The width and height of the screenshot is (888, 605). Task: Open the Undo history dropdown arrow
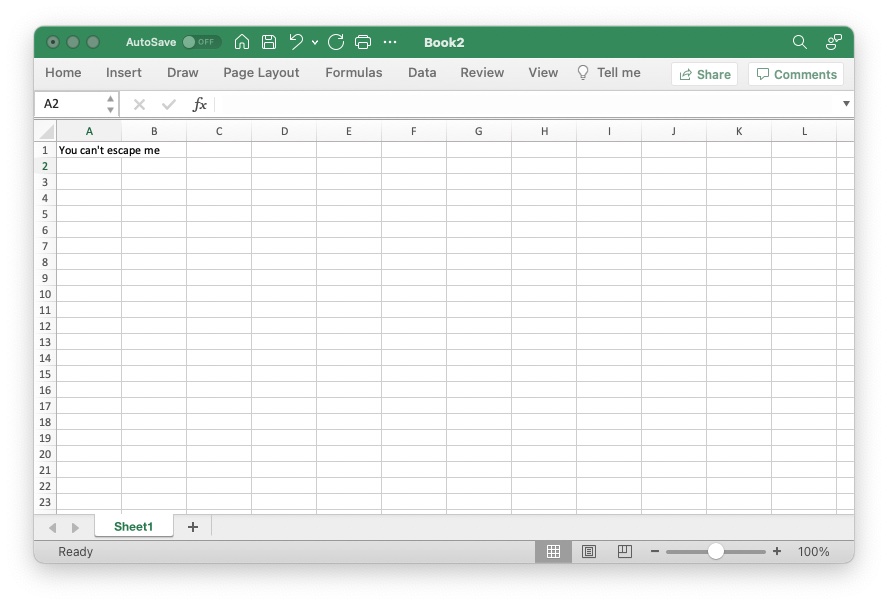[315, 42]
